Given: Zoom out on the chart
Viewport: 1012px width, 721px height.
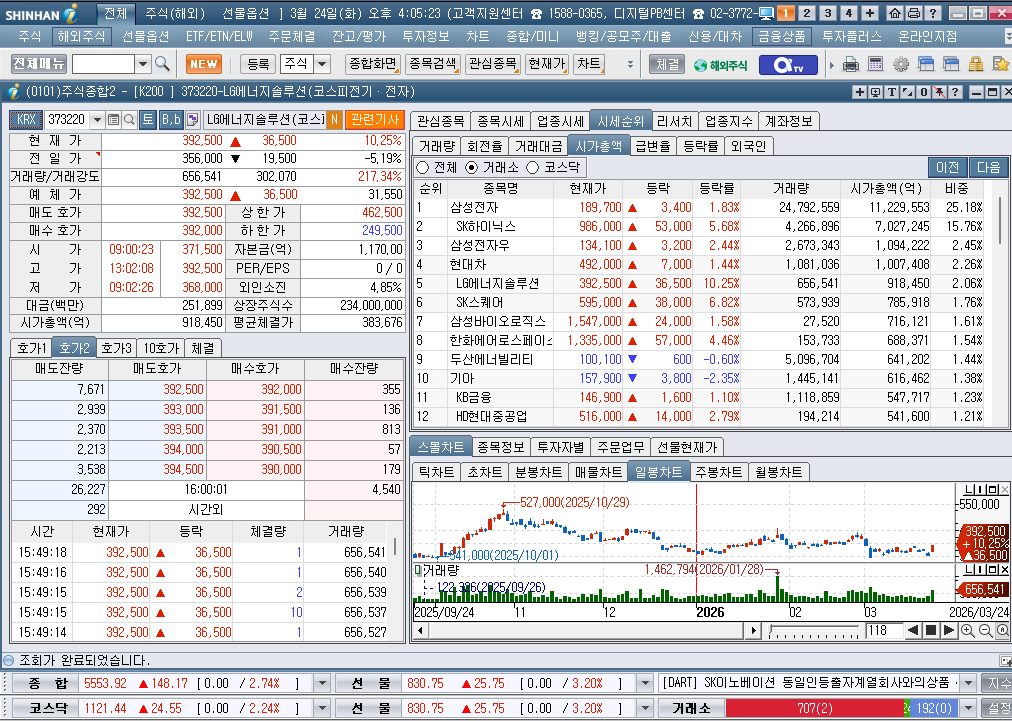Looking at the screenshot, I should (986, 631).
